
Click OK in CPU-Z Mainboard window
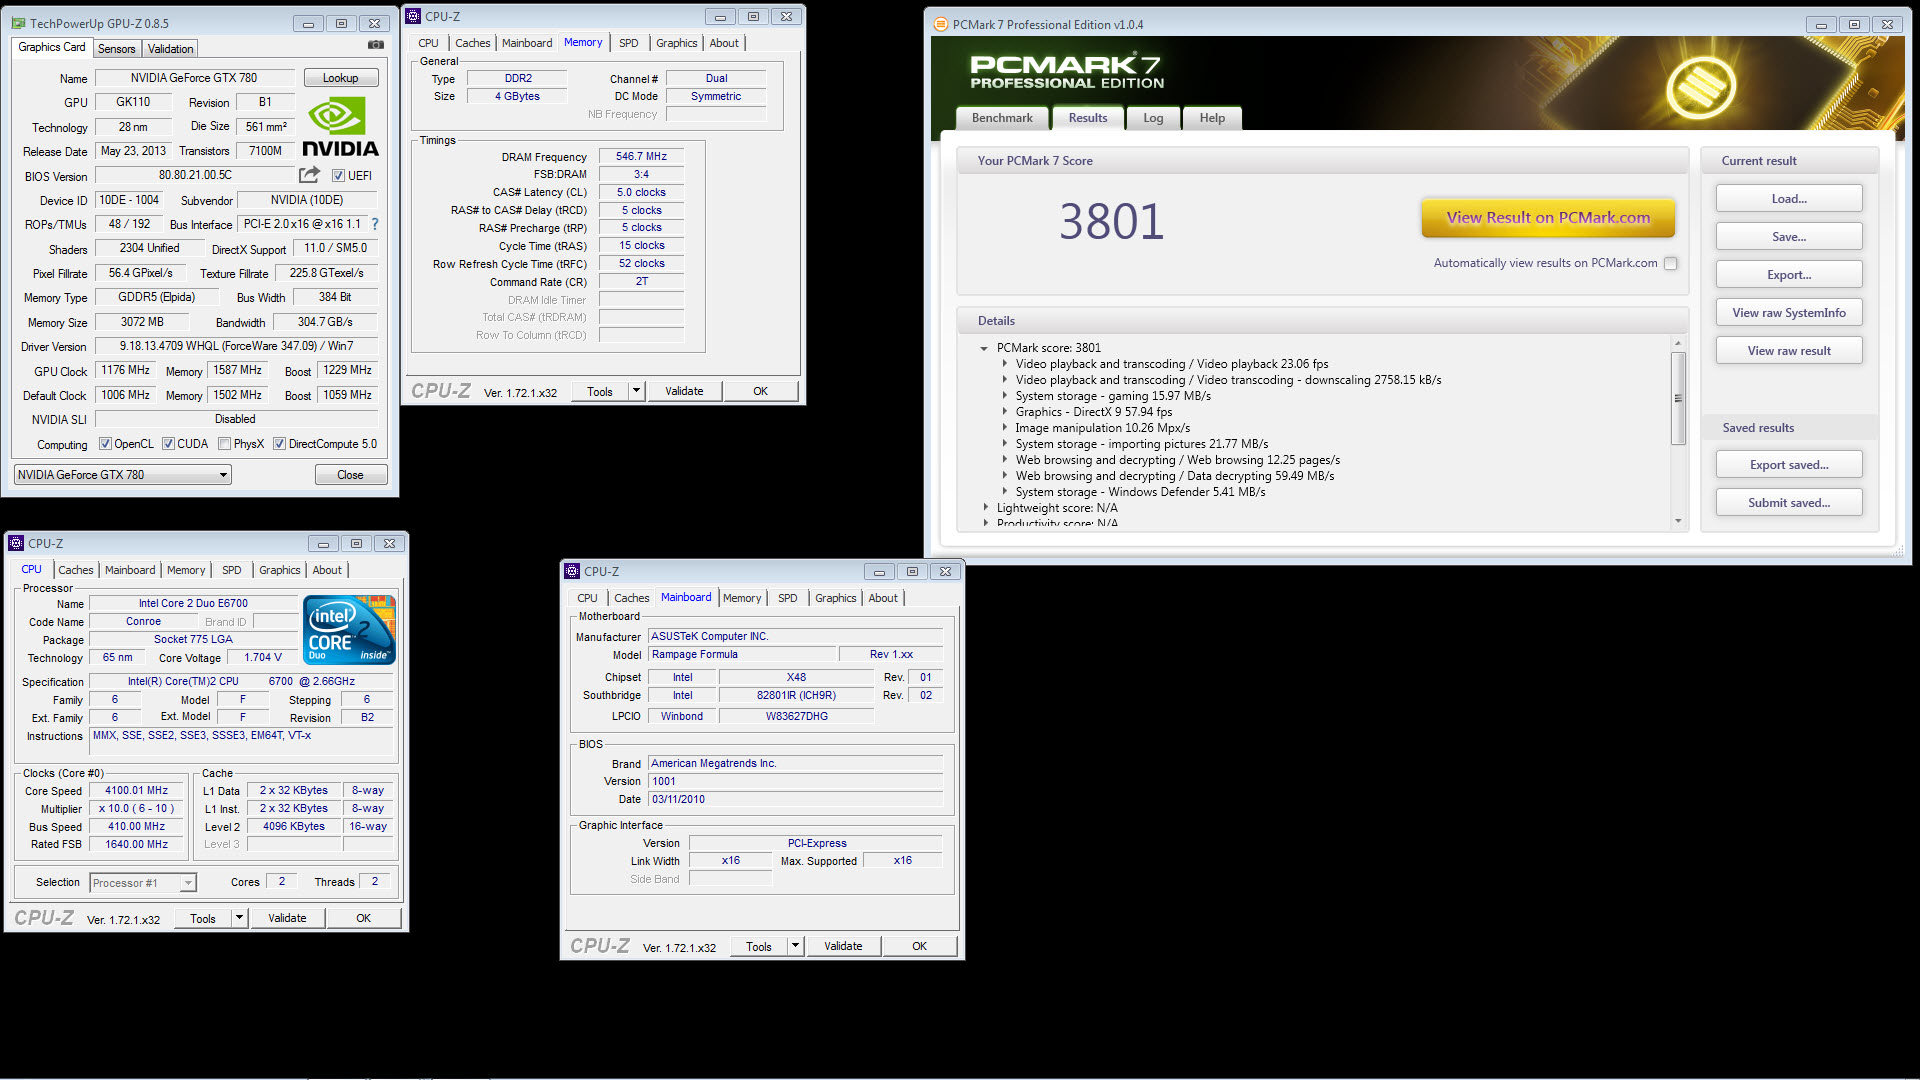pos(919,946)
